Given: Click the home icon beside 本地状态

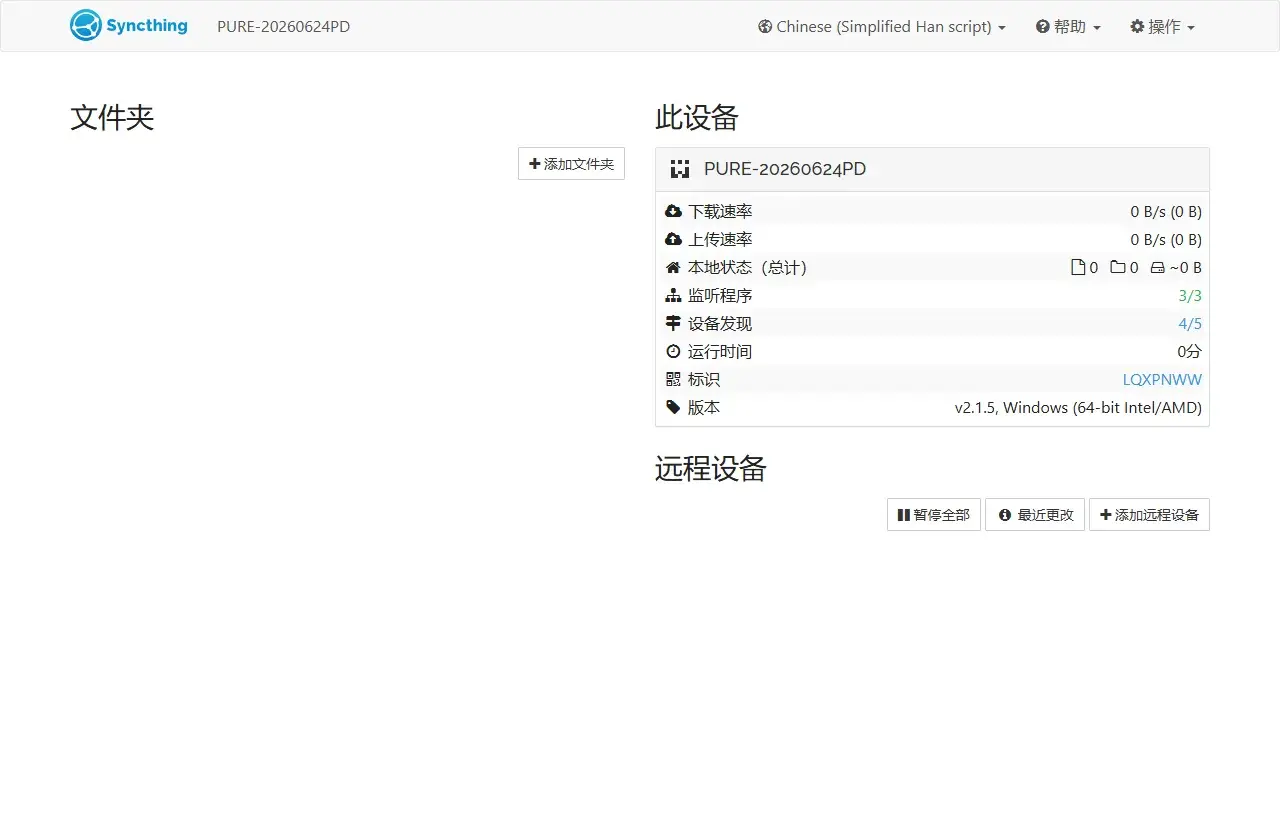Looking at the screenshot, I should click(673, 268).
